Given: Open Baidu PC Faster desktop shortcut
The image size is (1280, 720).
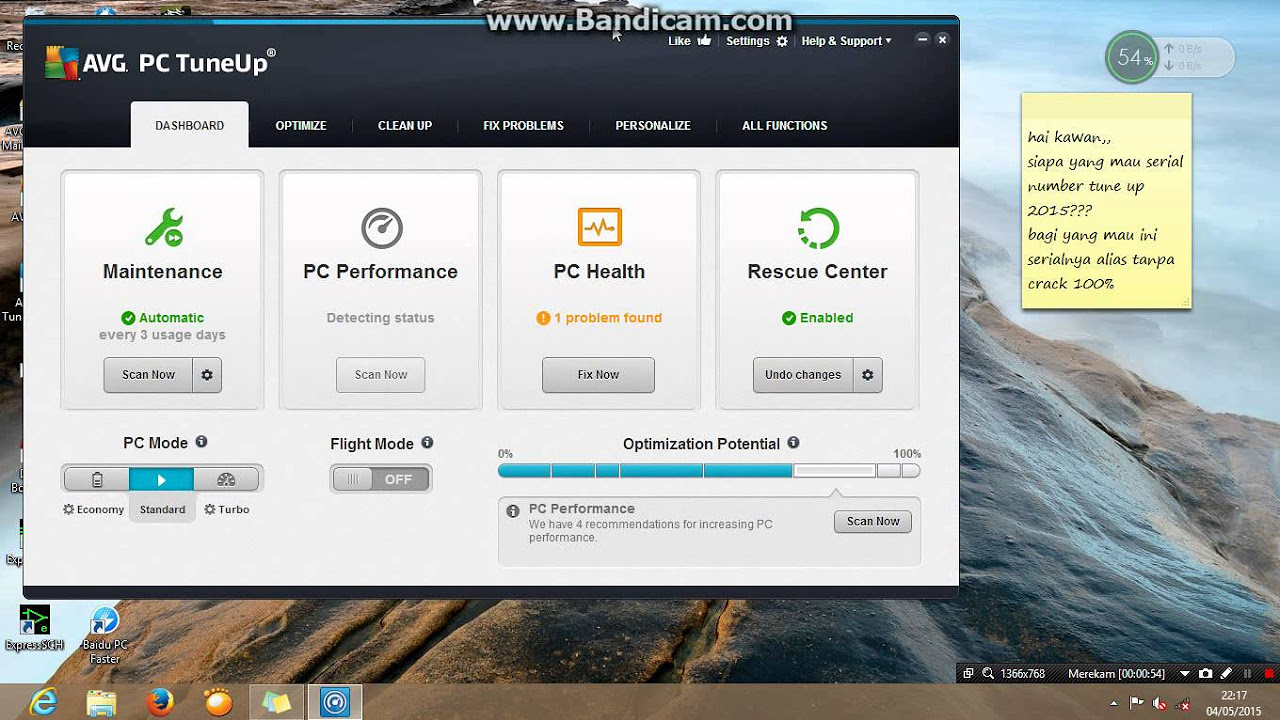Looking at the screenshot, I should 105,636.
